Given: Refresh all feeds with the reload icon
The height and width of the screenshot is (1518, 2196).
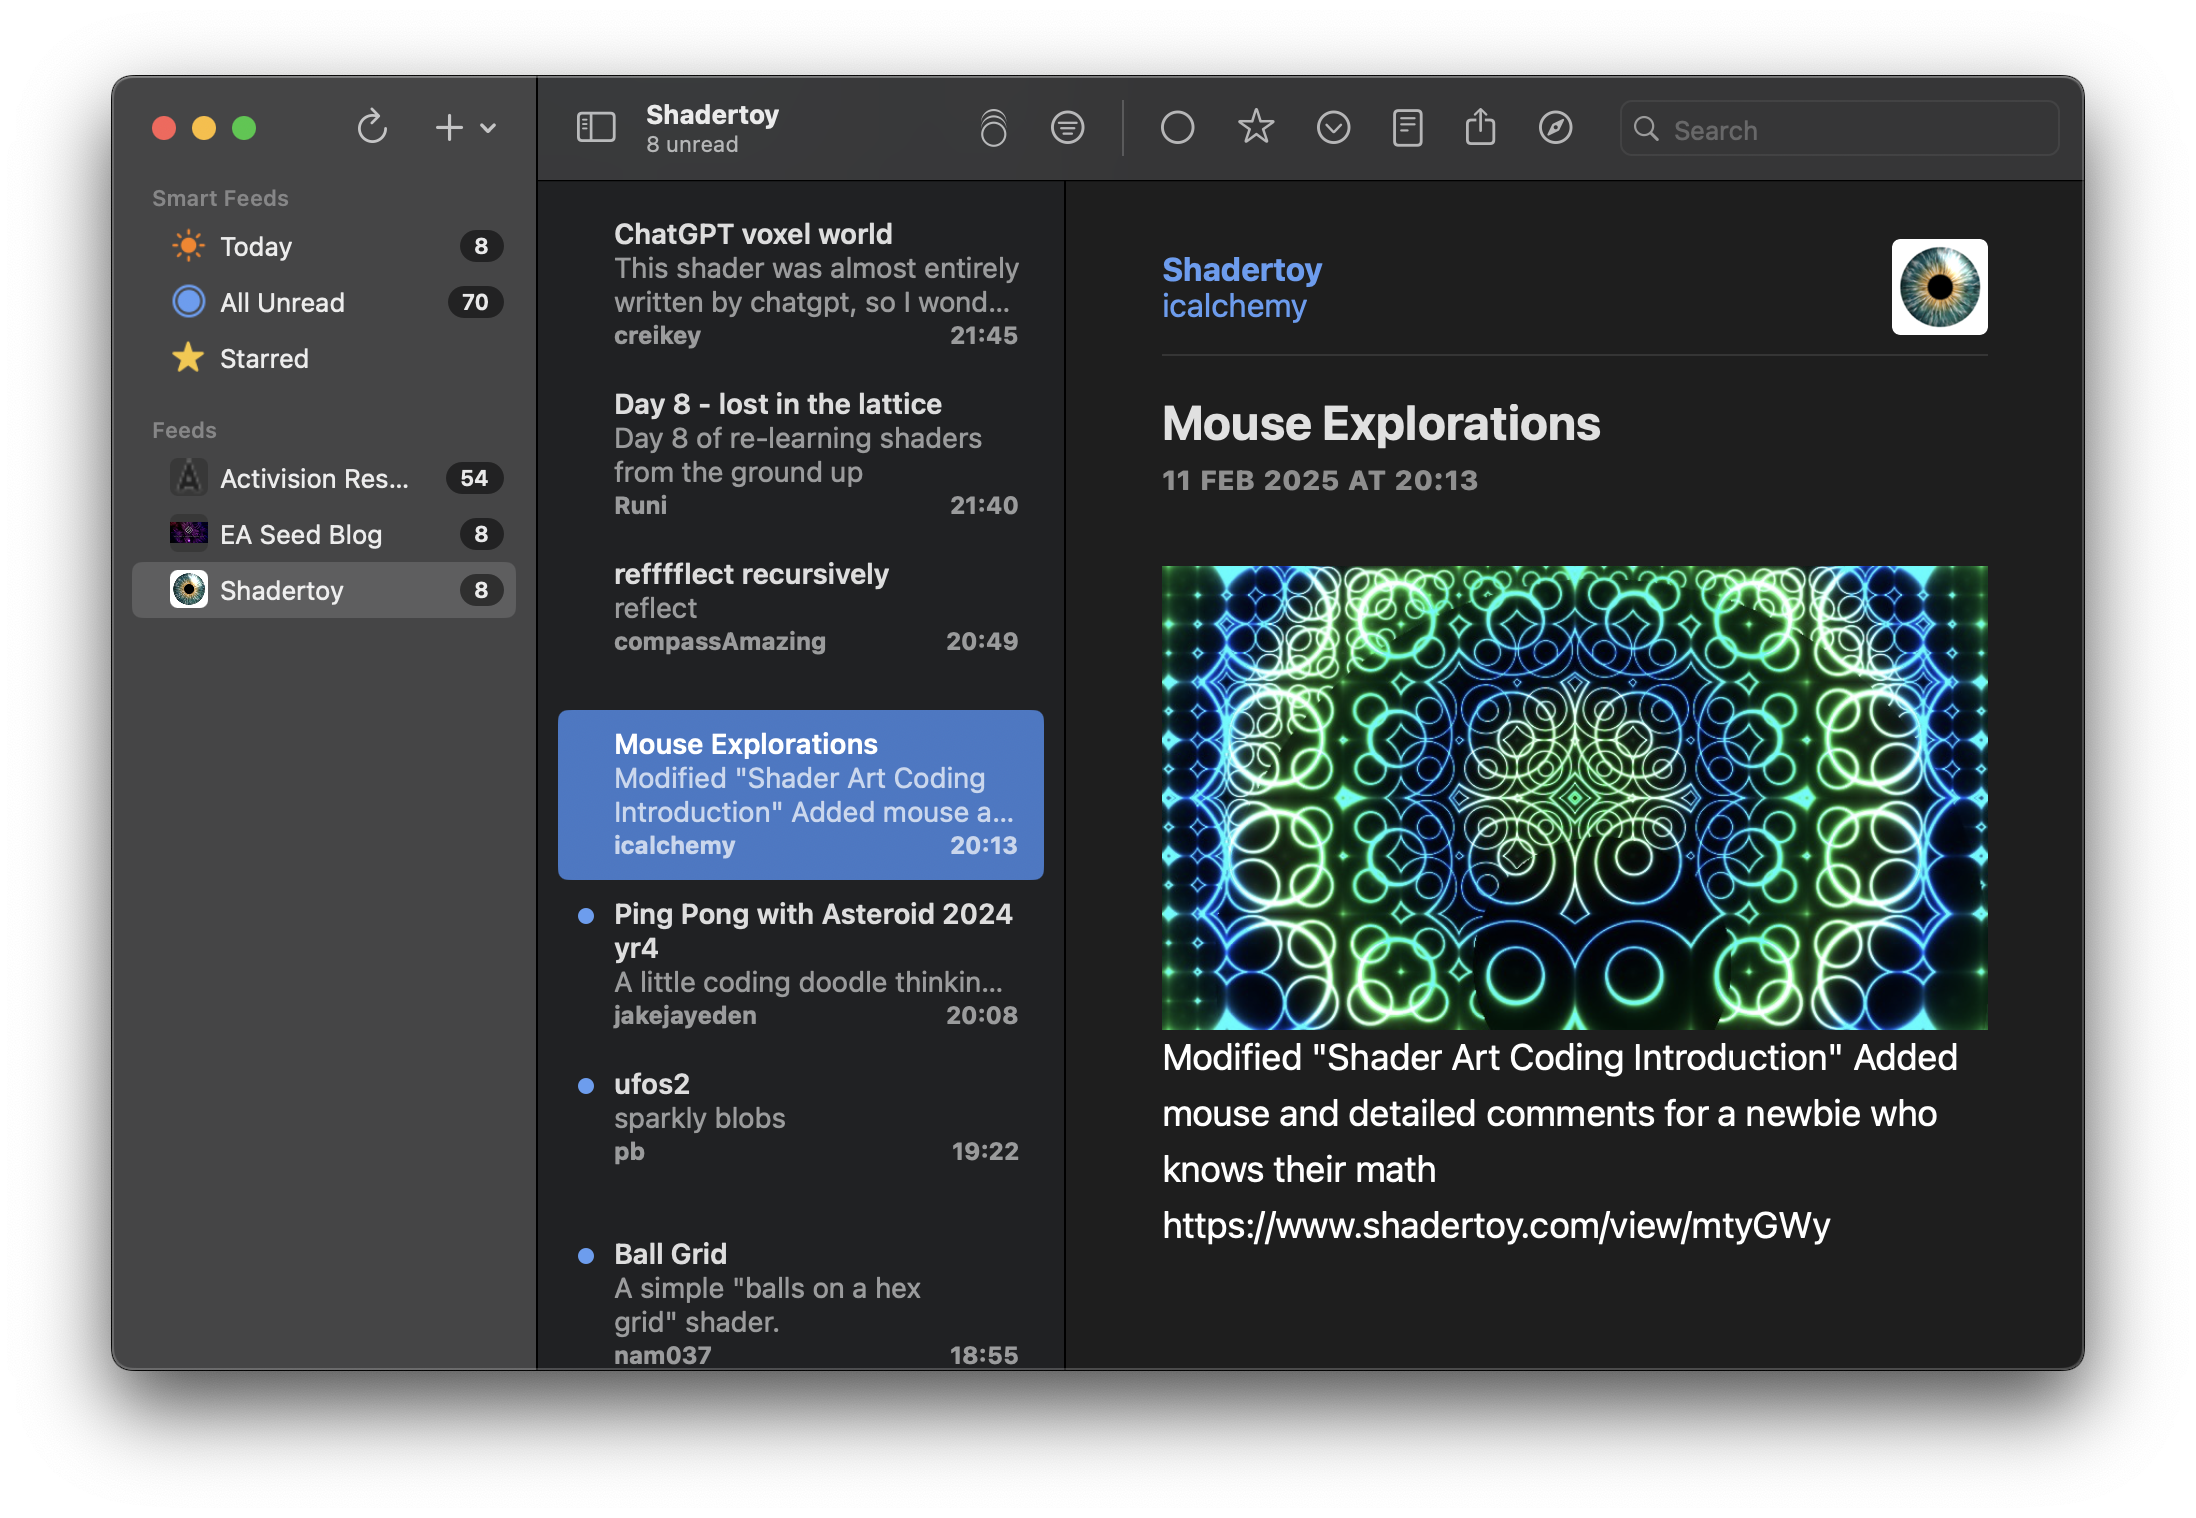Looking at the screenshot, I should pos(372,127).
